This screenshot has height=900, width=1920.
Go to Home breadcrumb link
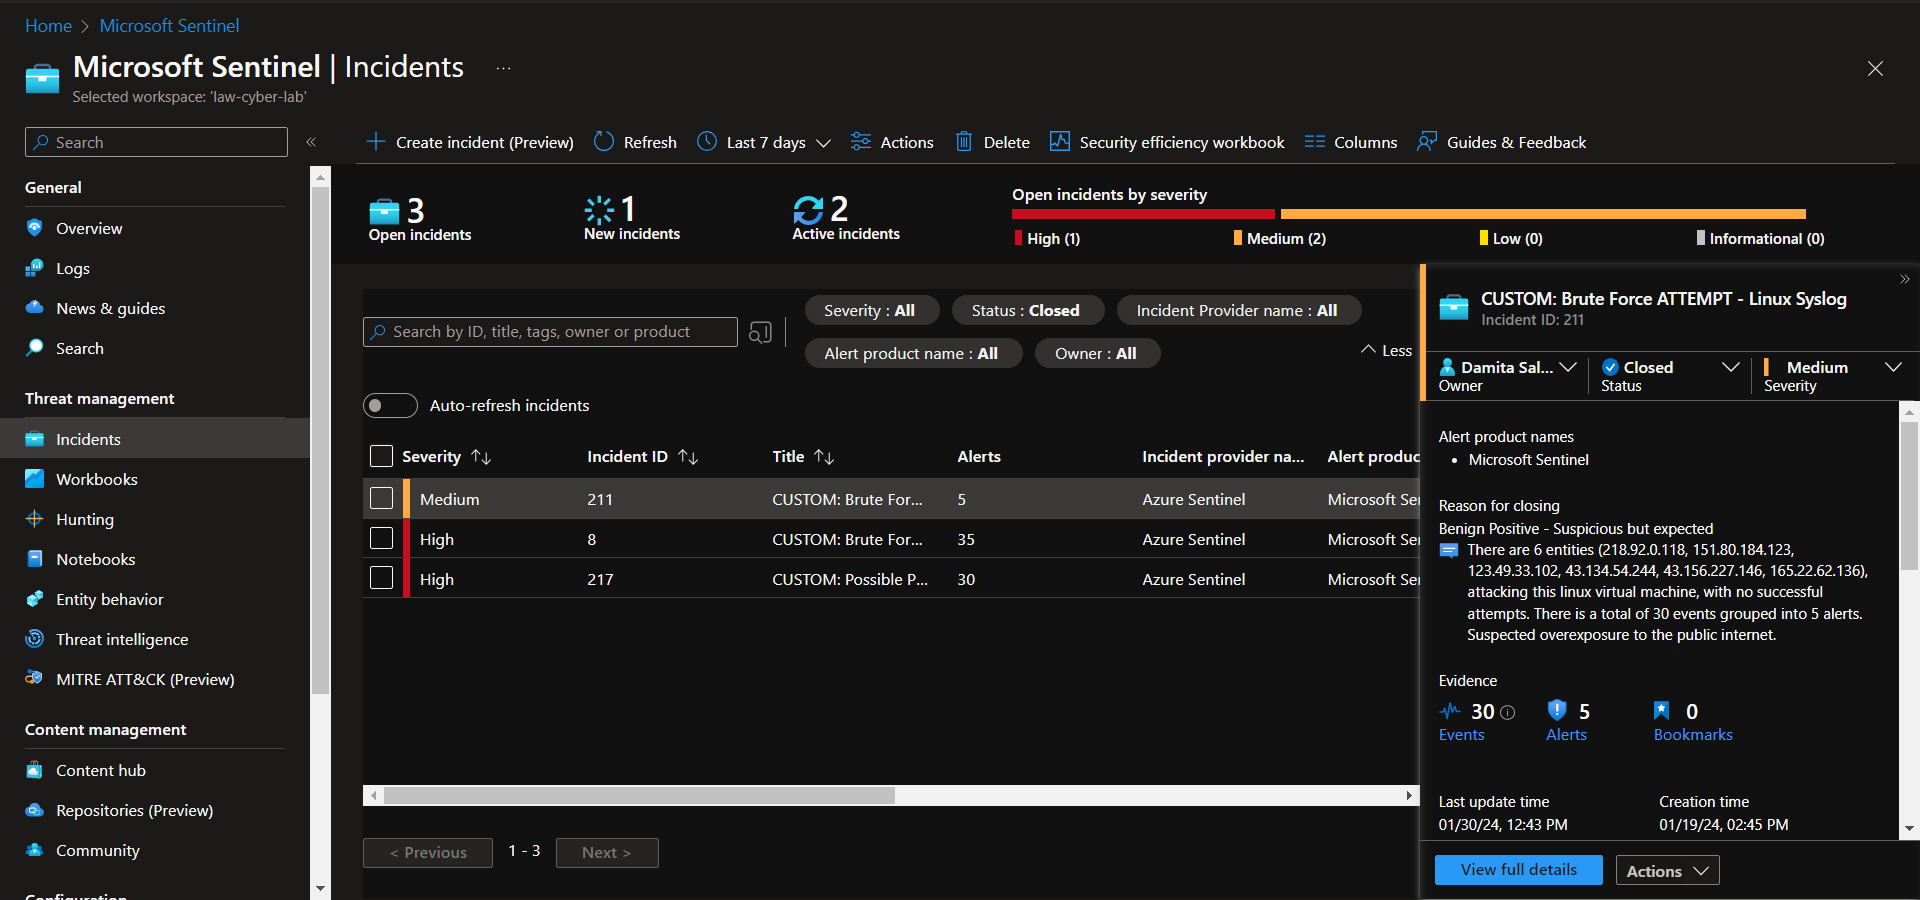pos(48,26)
